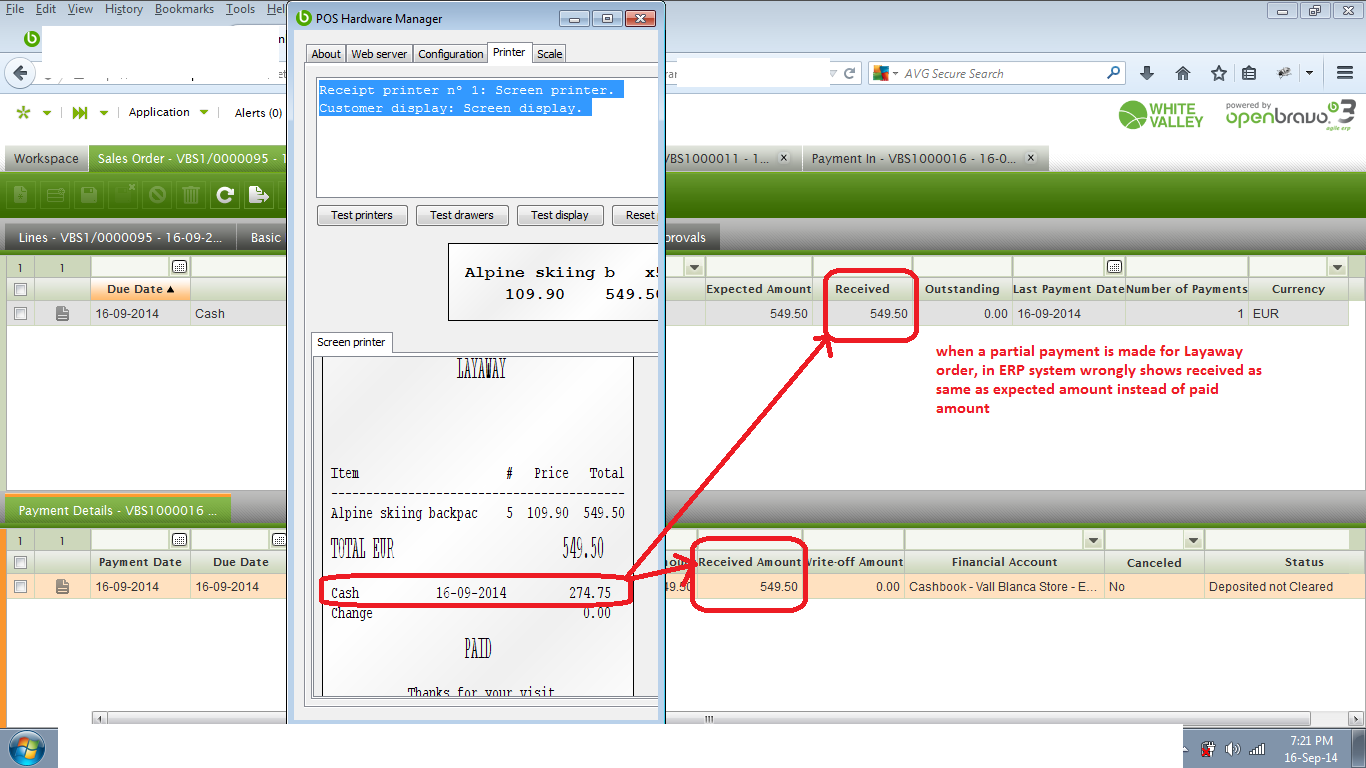Viewport: 1366px width, 768px height.
Task: Click the trash Delete record toolbar icon
Action: (191, 194)
